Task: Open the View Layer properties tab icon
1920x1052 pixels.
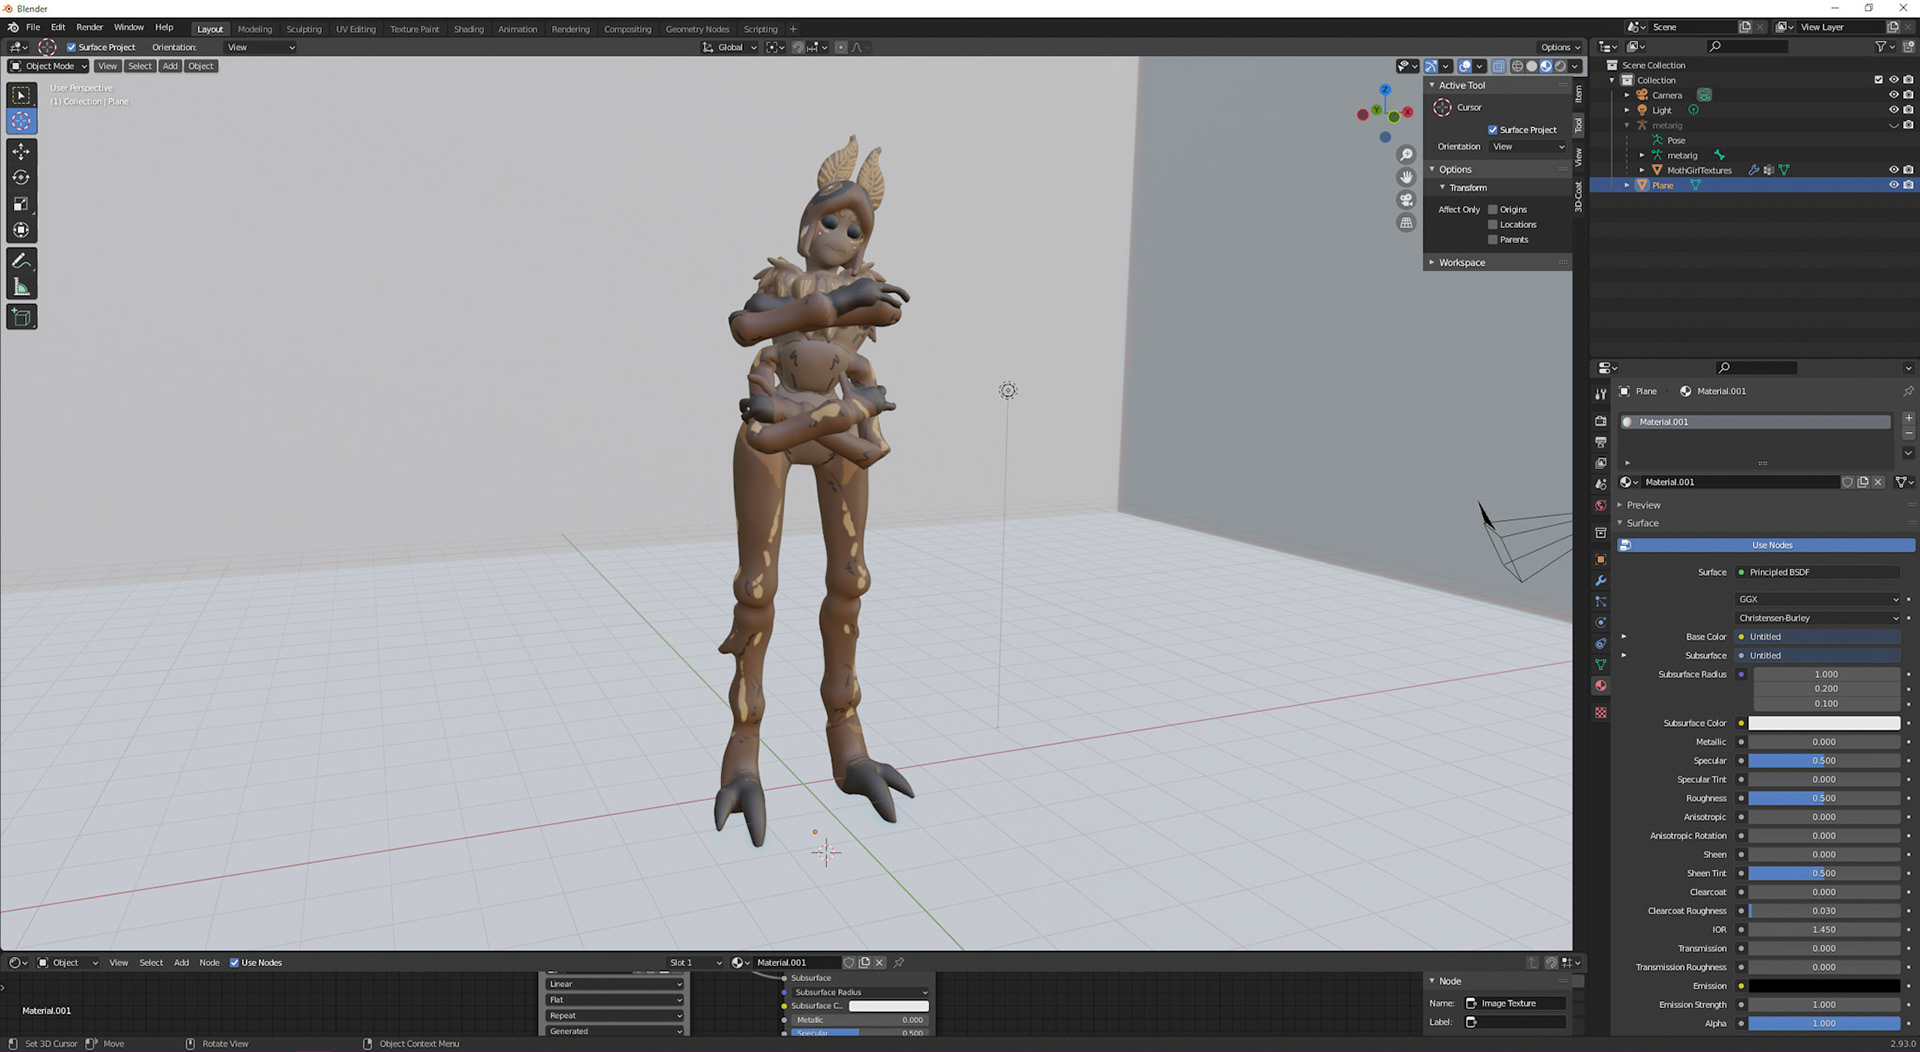Action: pyautogui.click(x=1600, y=463)
